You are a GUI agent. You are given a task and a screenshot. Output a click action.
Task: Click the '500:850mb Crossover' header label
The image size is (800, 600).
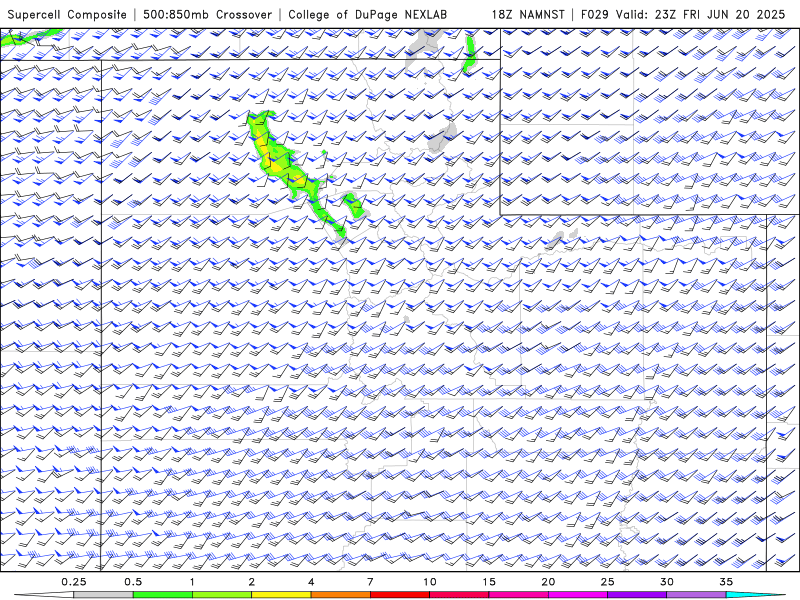point(207,15)
